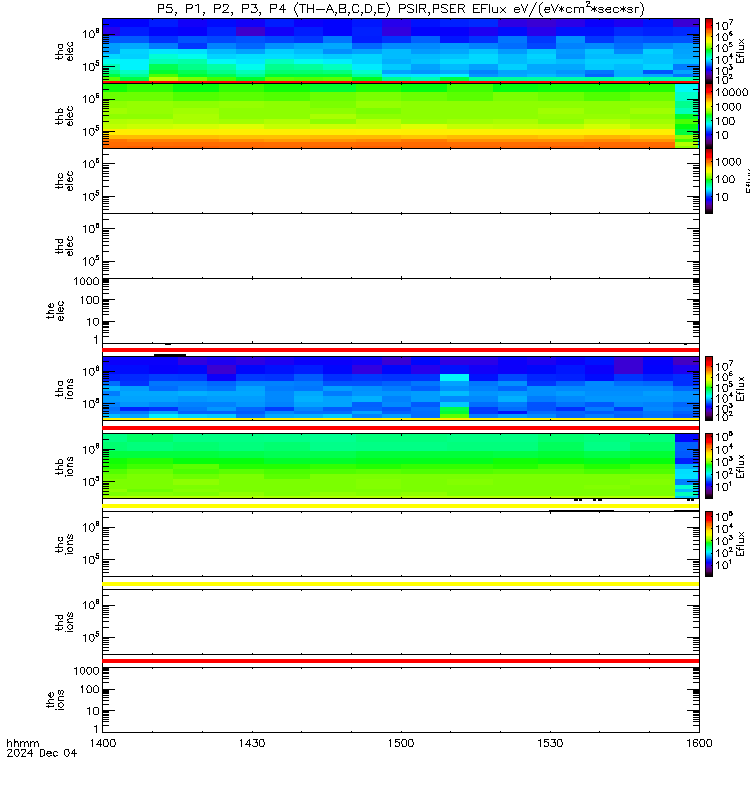Screen dimensions: 750x800
Task: Click the empty the ions plot panel
Action: (401, 700)
